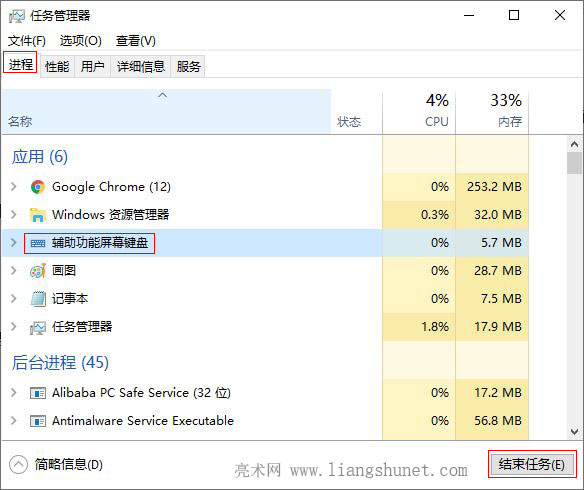Click the Windows 资源管理器 folder icon
This screenshot has height=490, width=584.
tap(38, 215)
